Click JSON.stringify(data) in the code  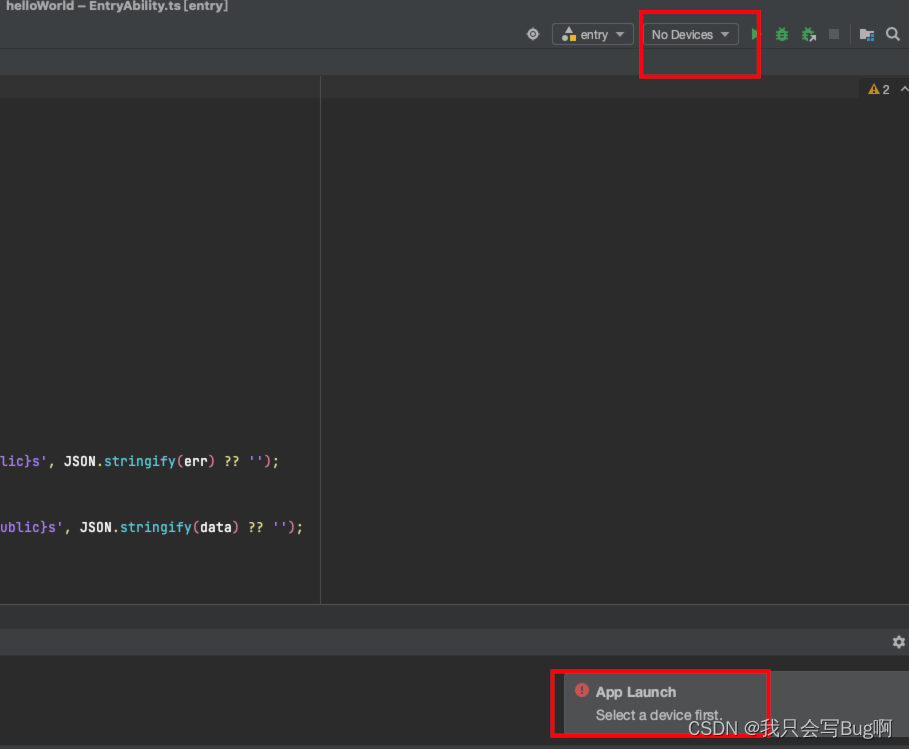(x=159, y=528)
